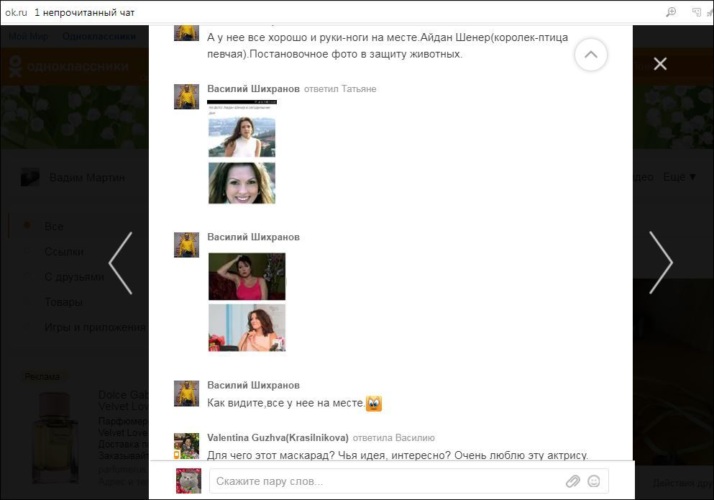Image resolution: width=714 pixels, height=500 pixels.
Task: Go to next photo with right arrow
Action: click(x=661, y=263)
